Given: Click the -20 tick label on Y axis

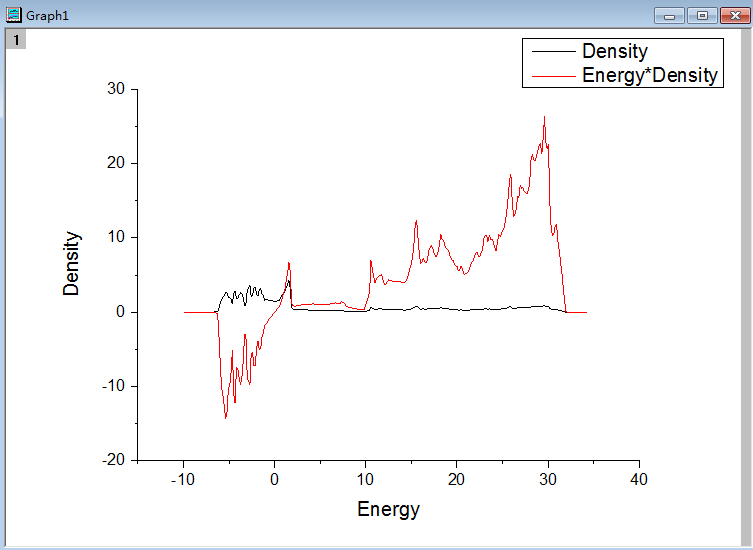Looking at the screenshot, I should [x=113, y=460].
